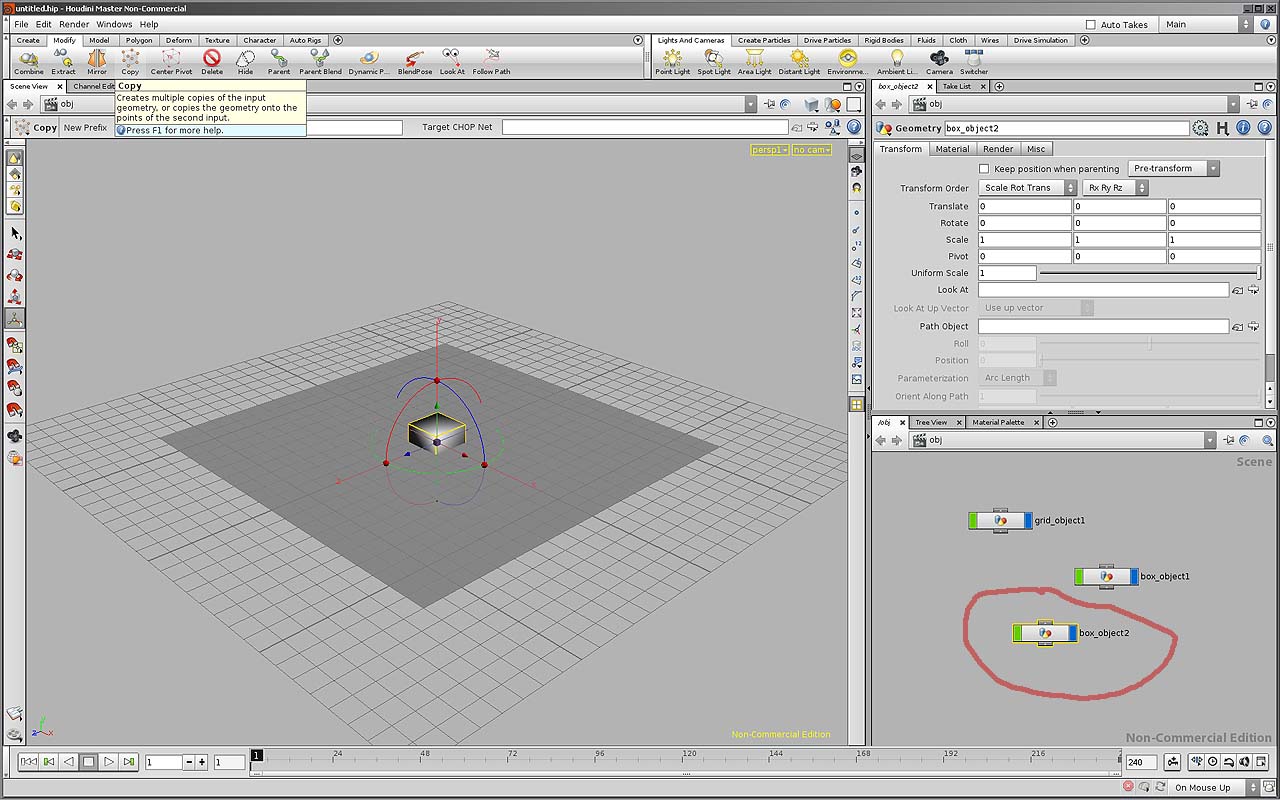Click the Dynamic Parent shelf tool
The width and height of the screenshot is (1280, 800).
(x=369, y=62)
